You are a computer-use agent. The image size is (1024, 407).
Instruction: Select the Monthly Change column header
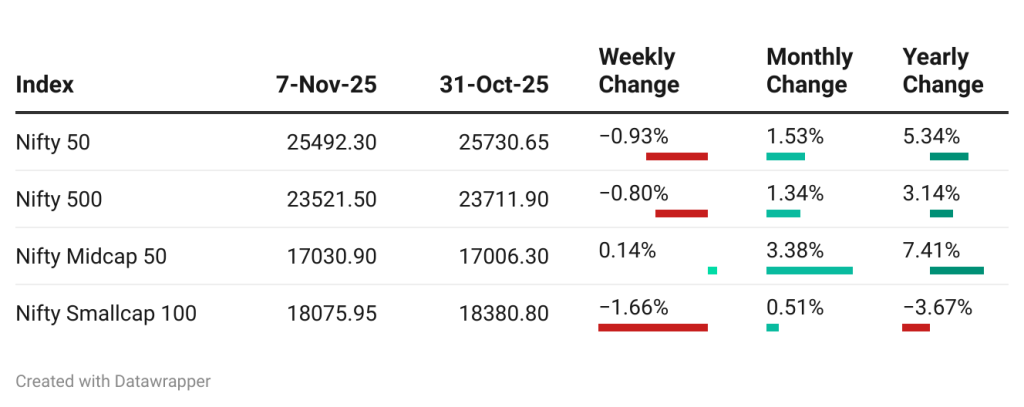[809, 71]
